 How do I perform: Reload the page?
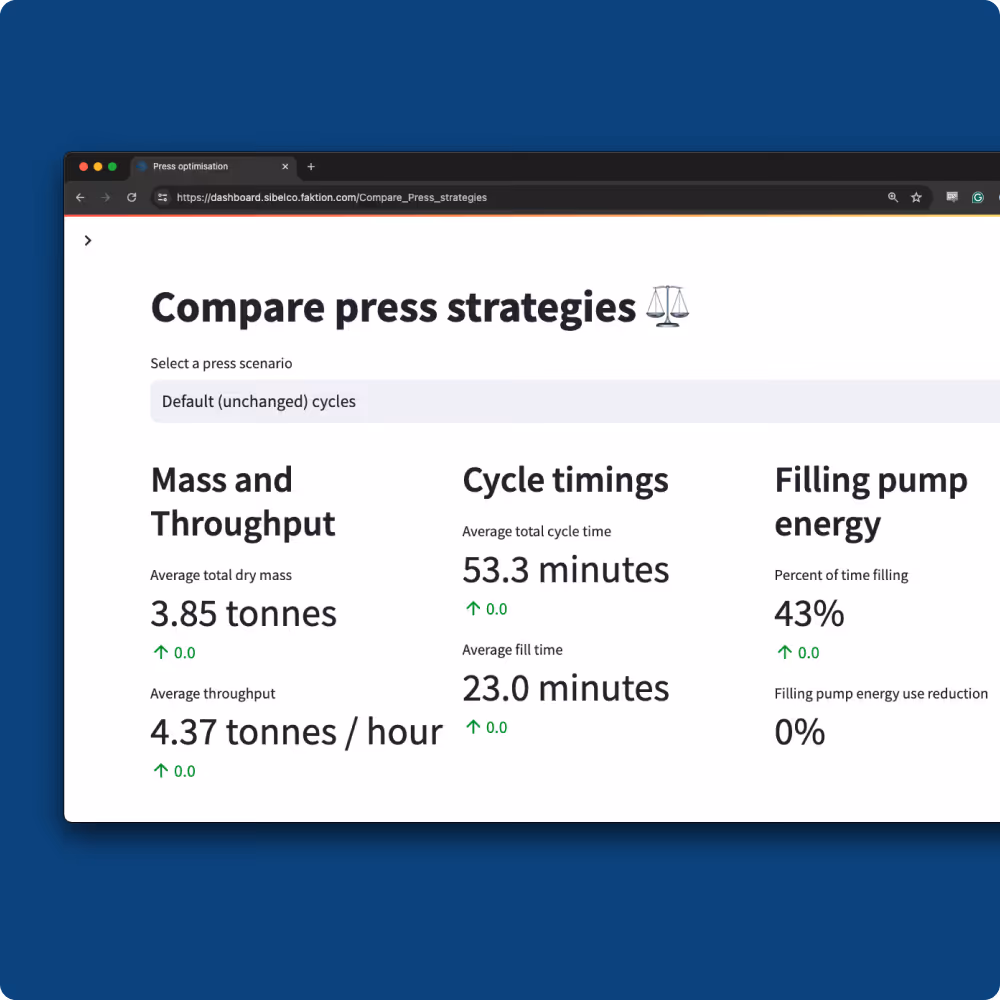click(131, 198)
